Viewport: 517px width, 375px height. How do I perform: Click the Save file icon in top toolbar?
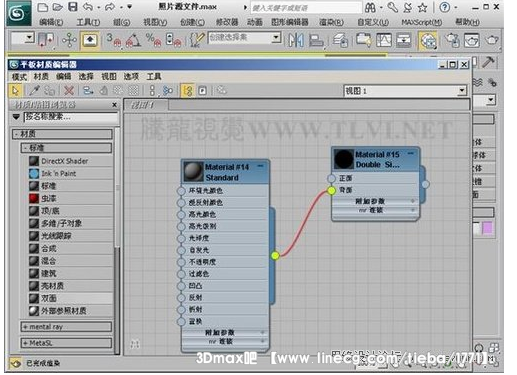[73, 7]
